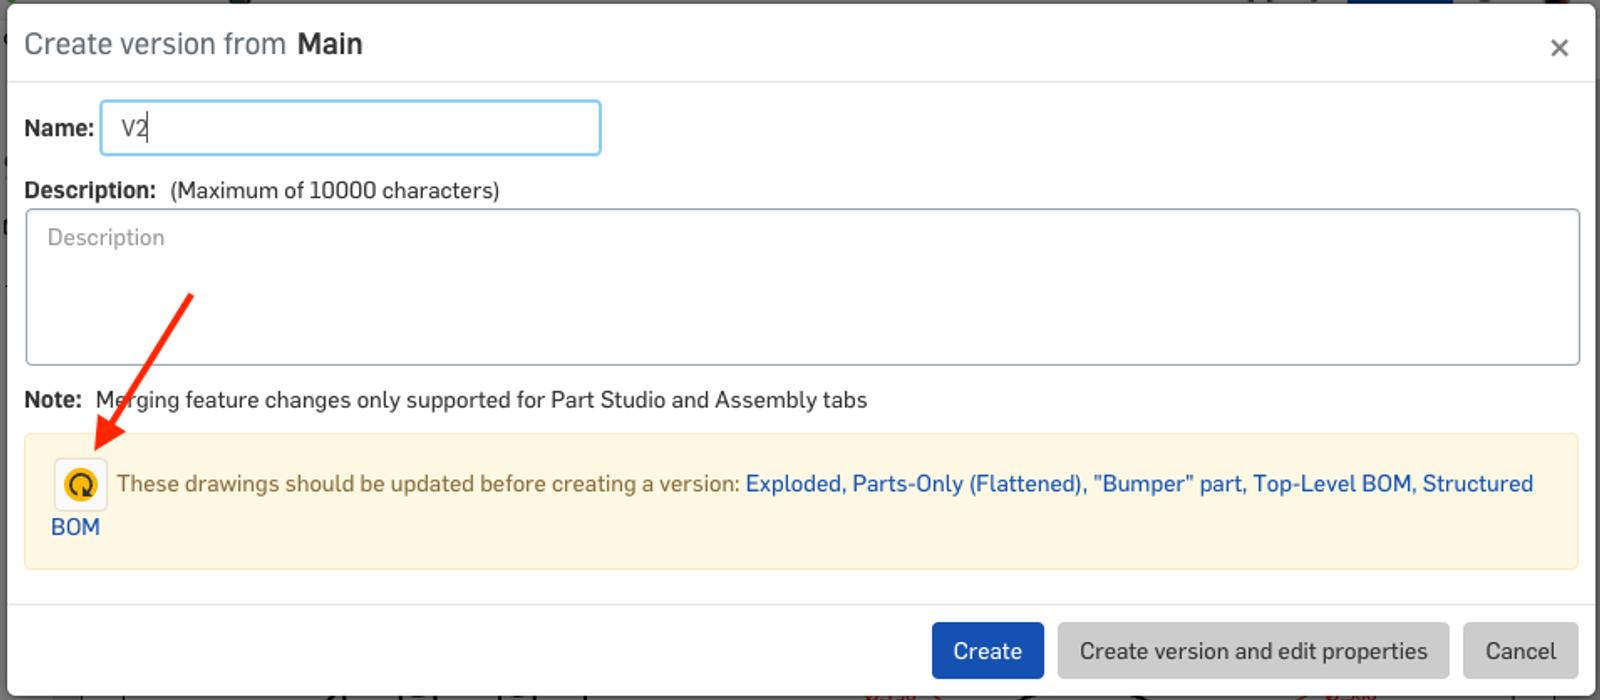Open the Parts-Only (Flattened) drawing link
The height and width of the screenshot is (700, 1600).
point(967,484)
